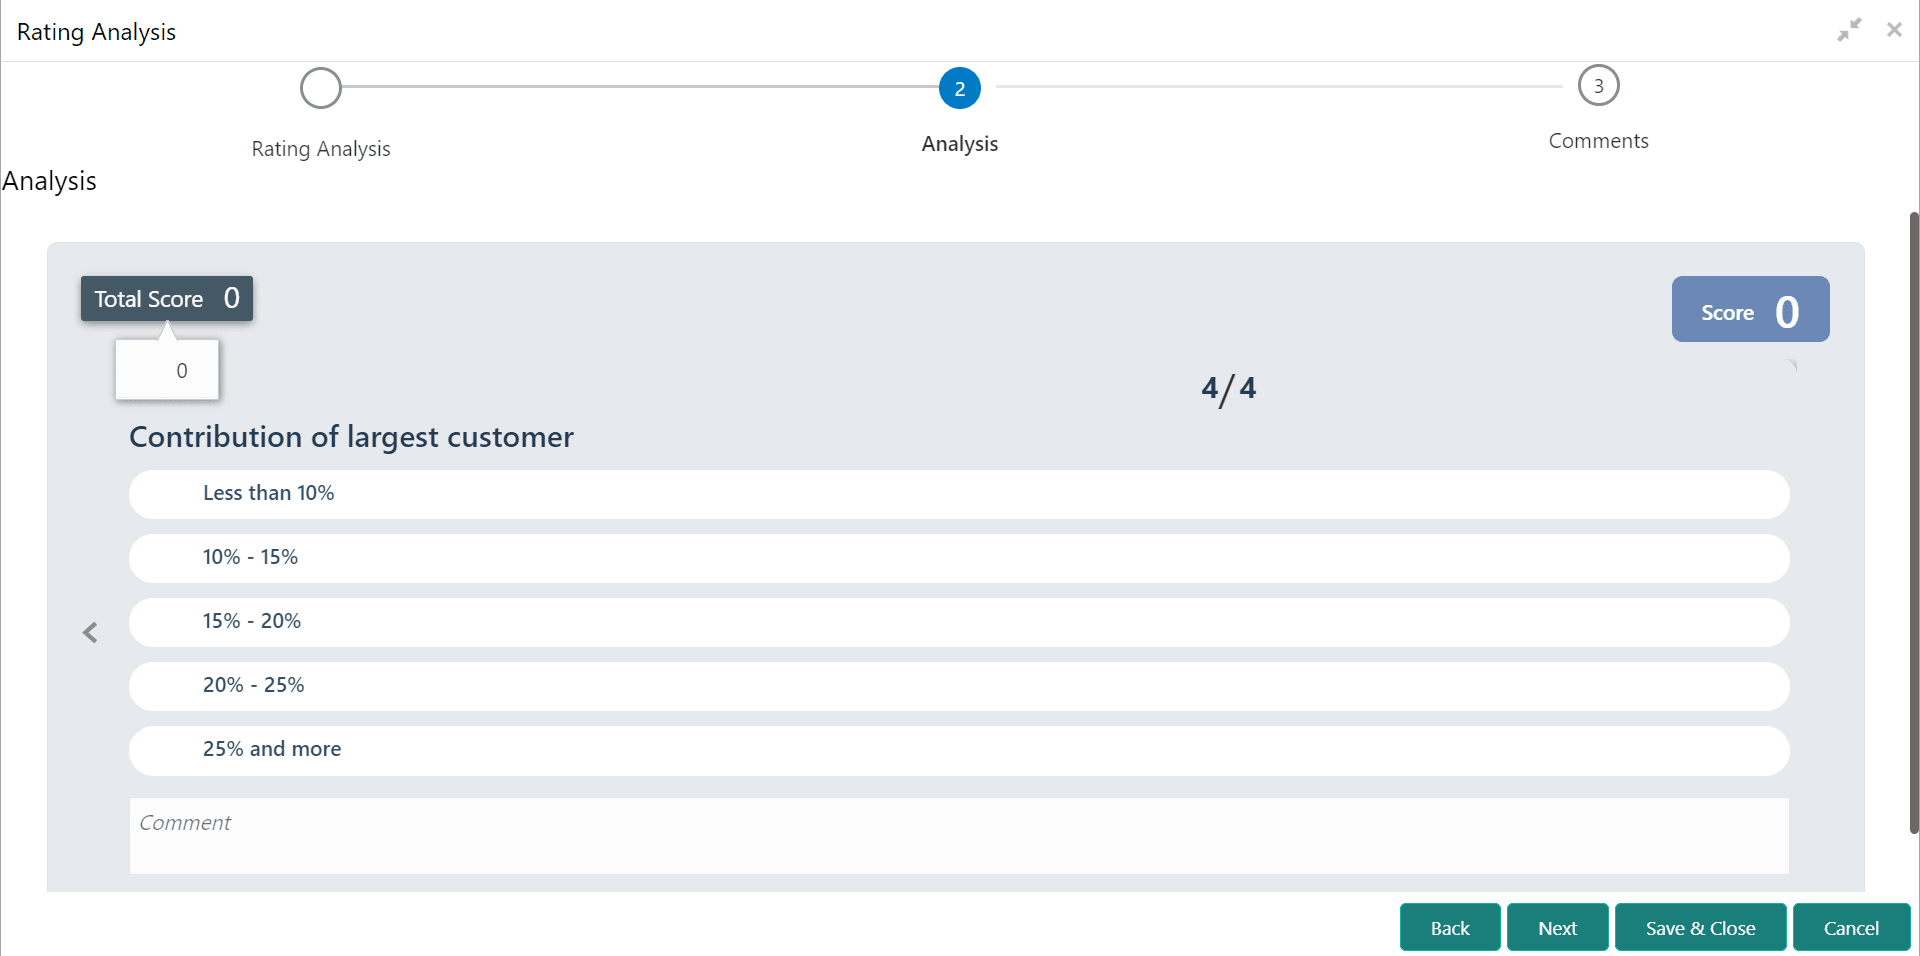Screen dimensions: 1920x956
Task: Cancel the Rating Analysis dialog
Action: [x=1851, y=927]
